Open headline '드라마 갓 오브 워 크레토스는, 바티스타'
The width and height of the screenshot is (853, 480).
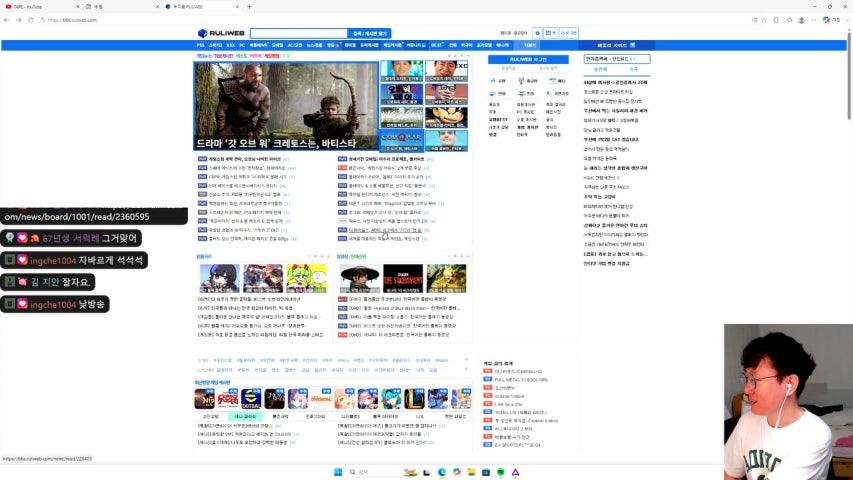(276, 144)
